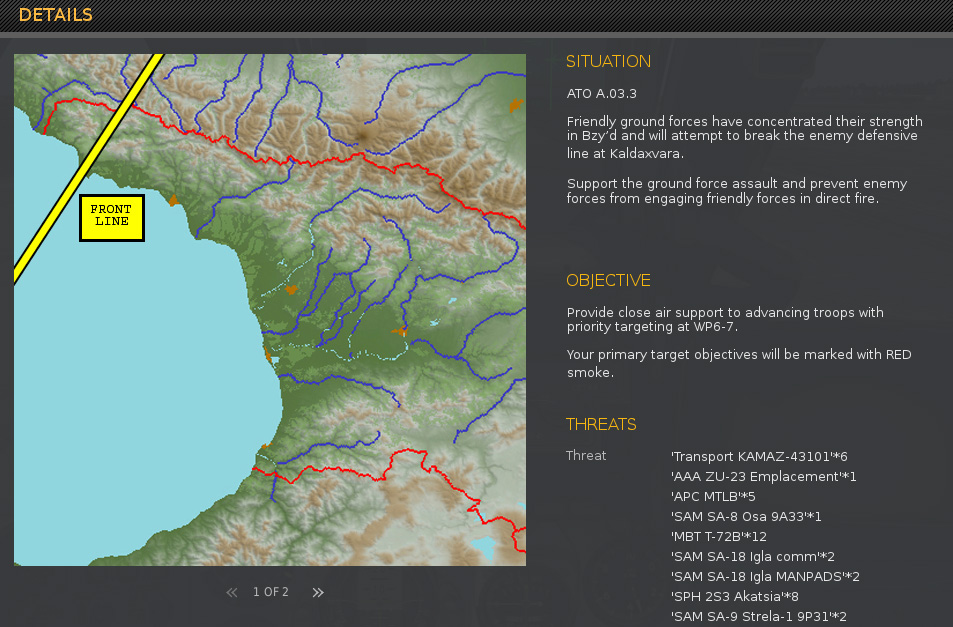This screenshot has width=953, height=627.
Task: Select the 'SAM SA-18 Igla comm'*2 entry
Action: [753, 557]
